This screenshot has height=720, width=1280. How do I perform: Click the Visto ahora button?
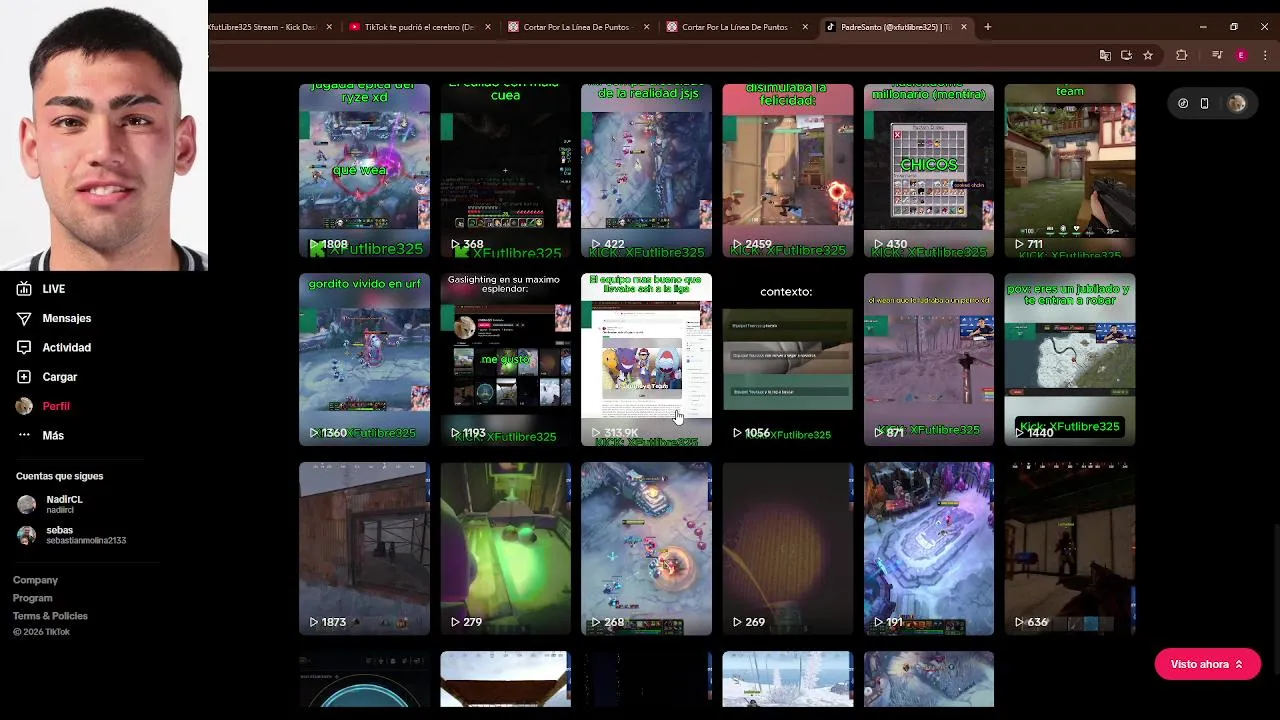1207,664
